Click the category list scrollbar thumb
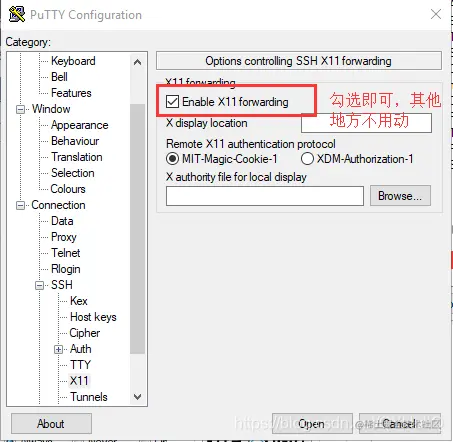The width and height of the screenshot is (453, 442). click(137, 229)
